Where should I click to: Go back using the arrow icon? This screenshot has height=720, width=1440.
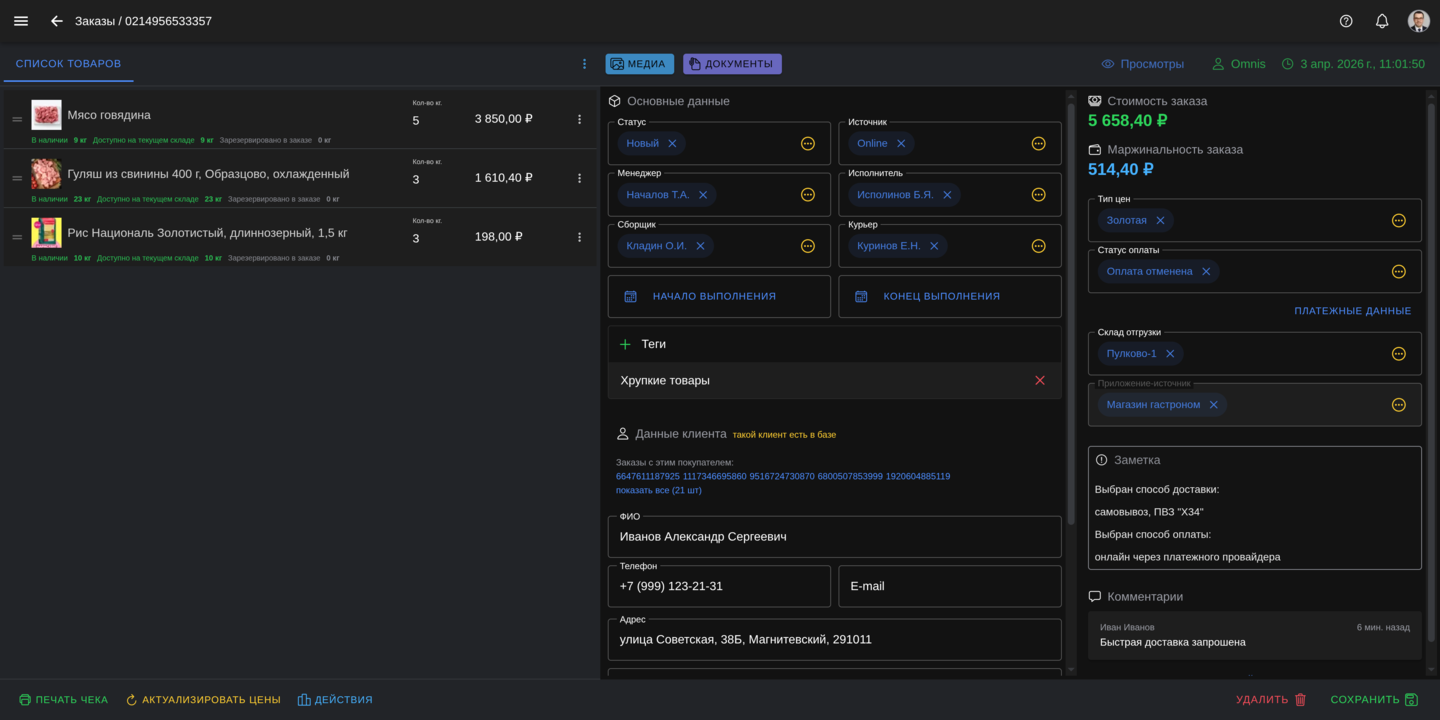[57, 21]
